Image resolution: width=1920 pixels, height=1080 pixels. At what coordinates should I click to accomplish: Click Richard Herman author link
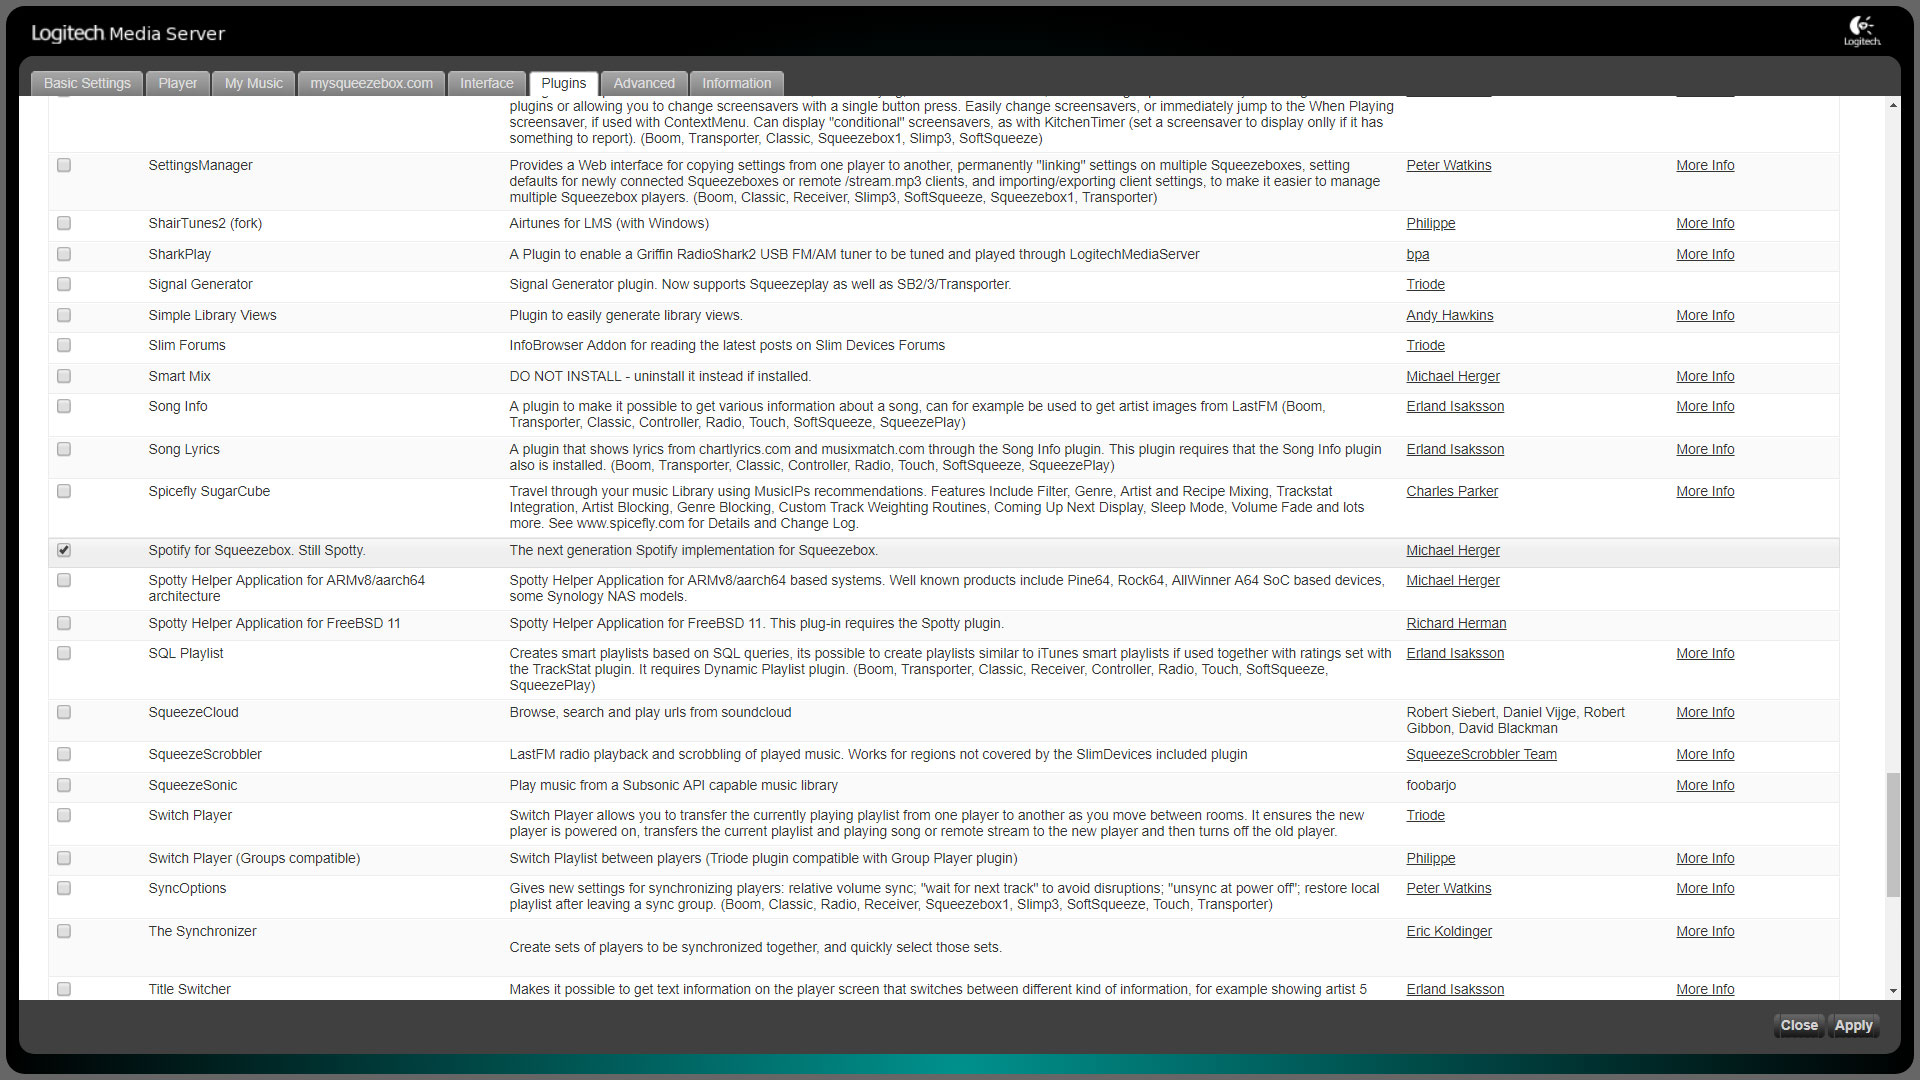click(x=1456, y=623)
